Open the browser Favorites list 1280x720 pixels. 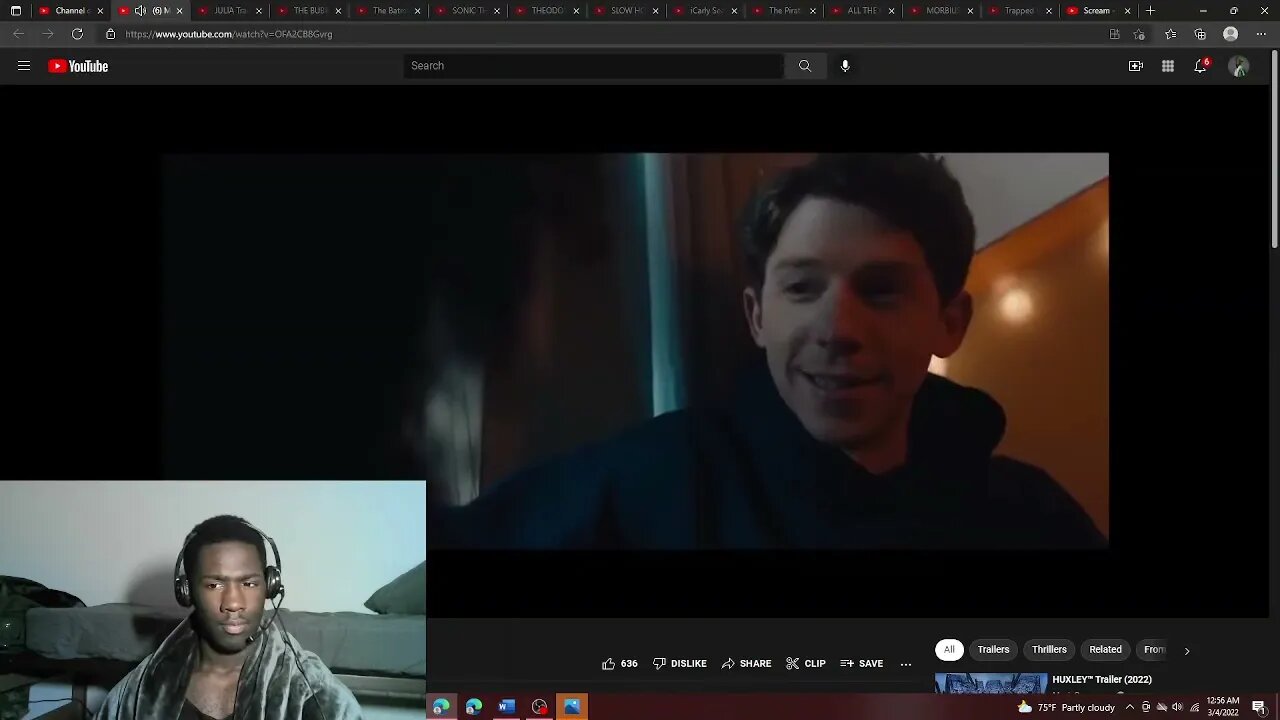point(1171,34)
